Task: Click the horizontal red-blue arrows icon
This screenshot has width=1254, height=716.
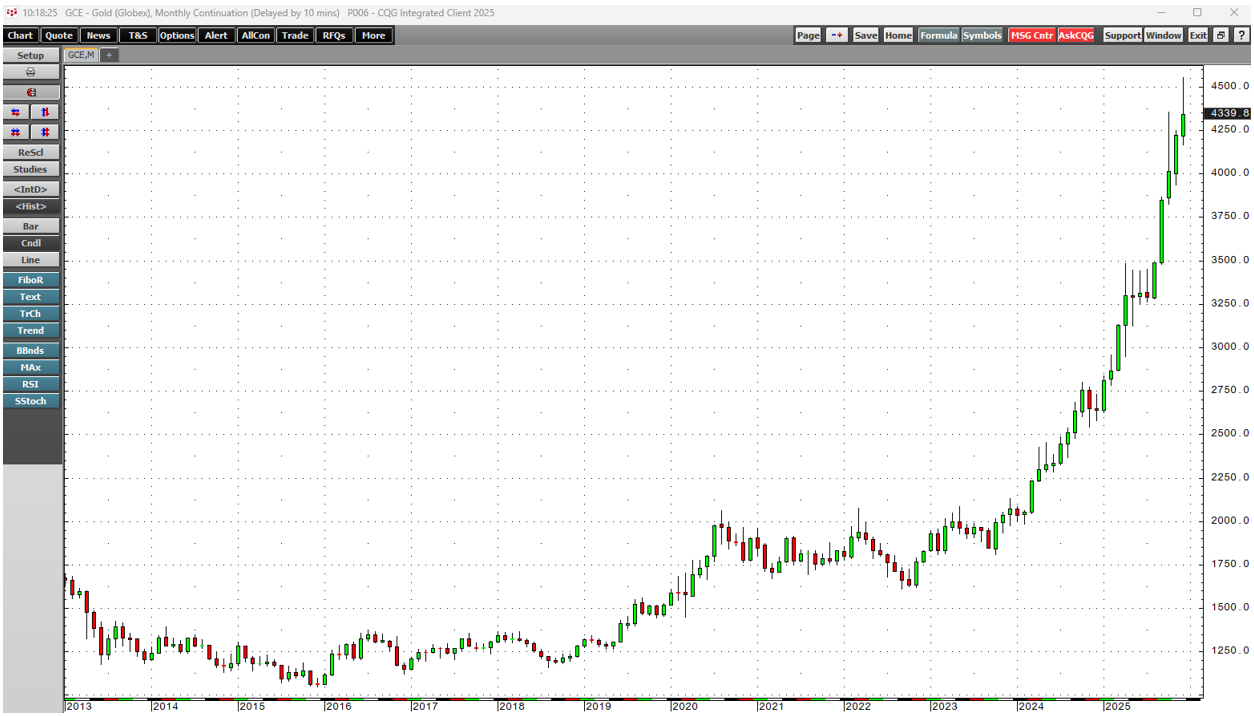Action: pyautogui.click(x=16, y=113)
